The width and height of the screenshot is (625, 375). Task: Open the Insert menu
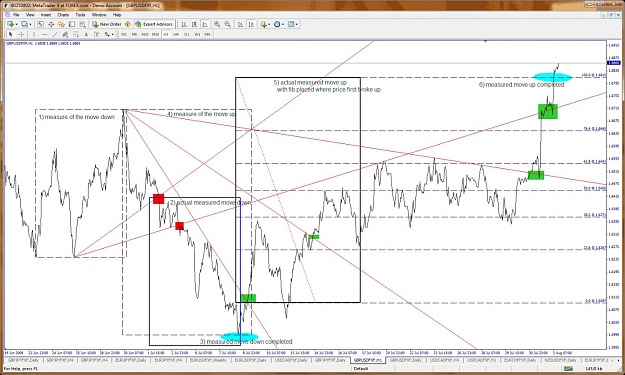point(46,15)
